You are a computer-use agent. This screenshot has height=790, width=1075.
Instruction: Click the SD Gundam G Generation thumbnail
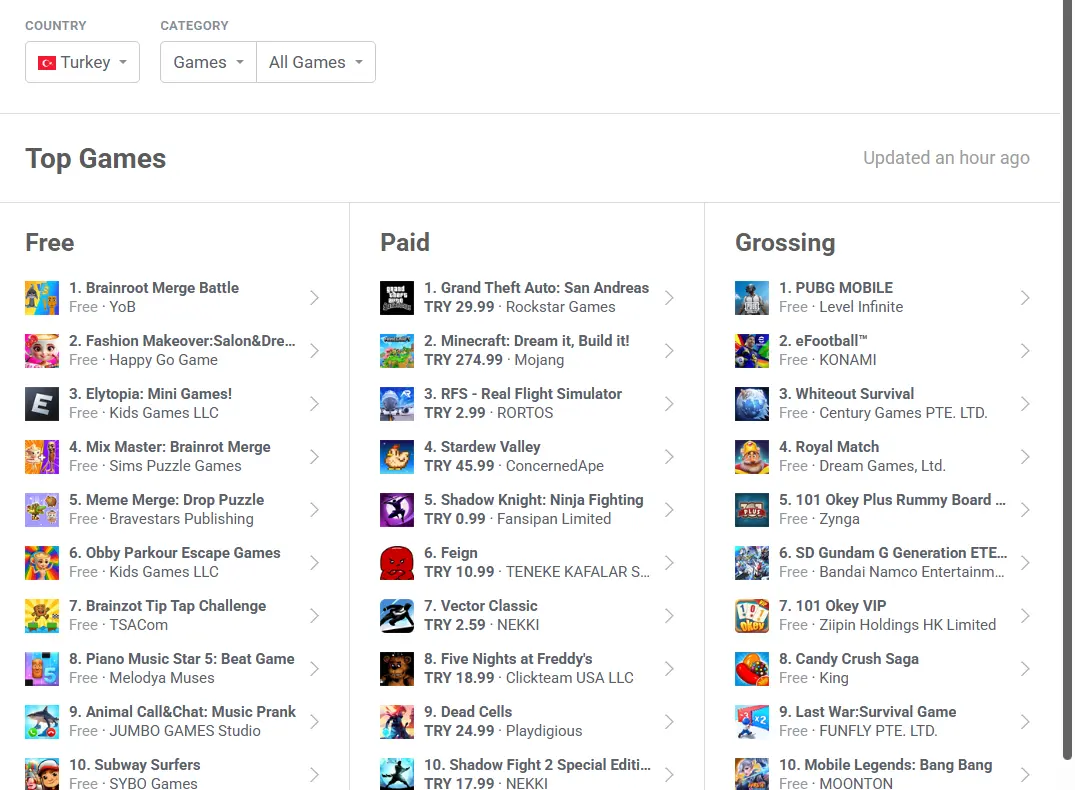pos(752,563)
